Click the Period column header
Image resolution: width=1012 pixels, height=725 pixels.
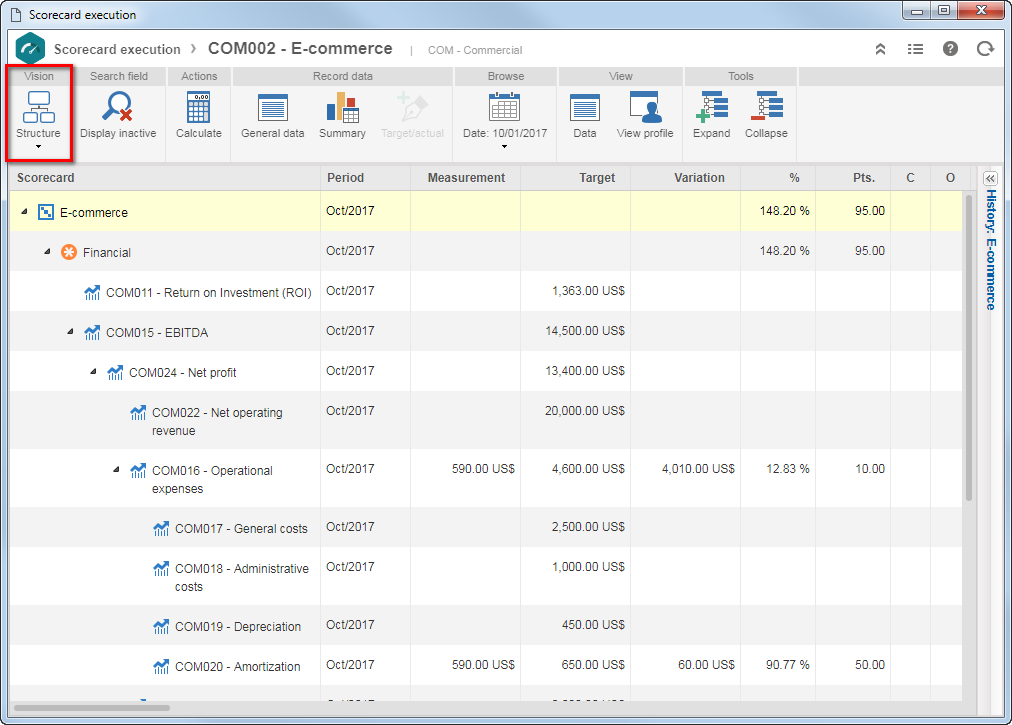click(365, 178)
